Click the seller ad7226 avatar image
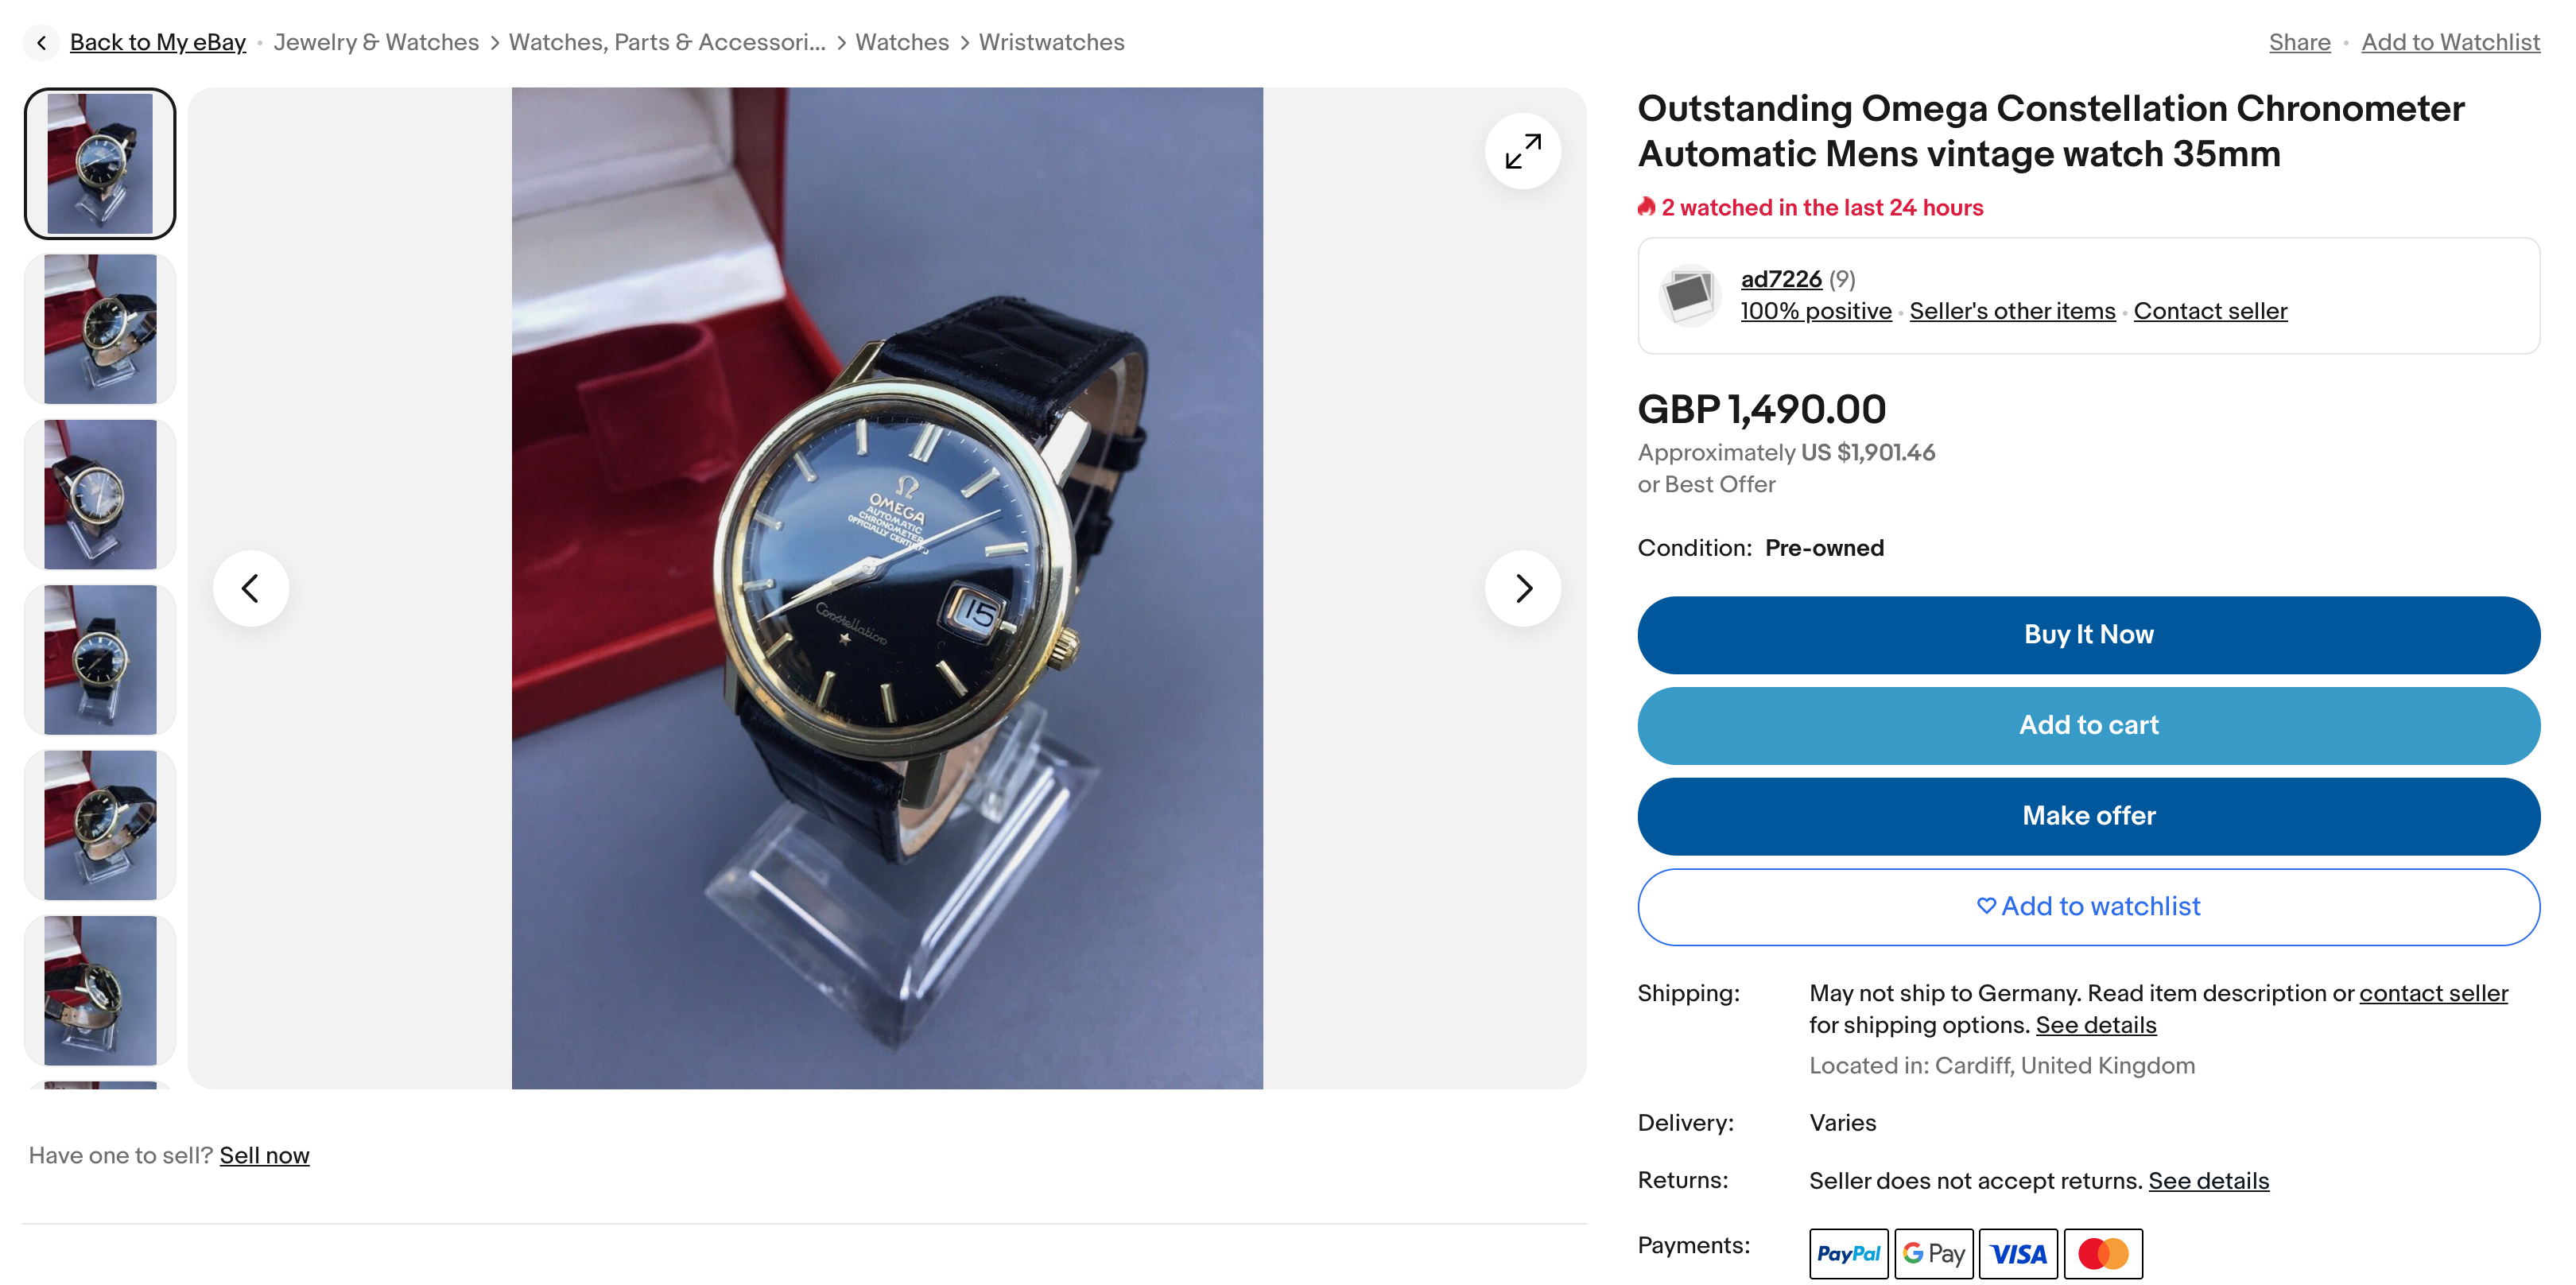Screen dimensions: 2576x1285 1688,295
